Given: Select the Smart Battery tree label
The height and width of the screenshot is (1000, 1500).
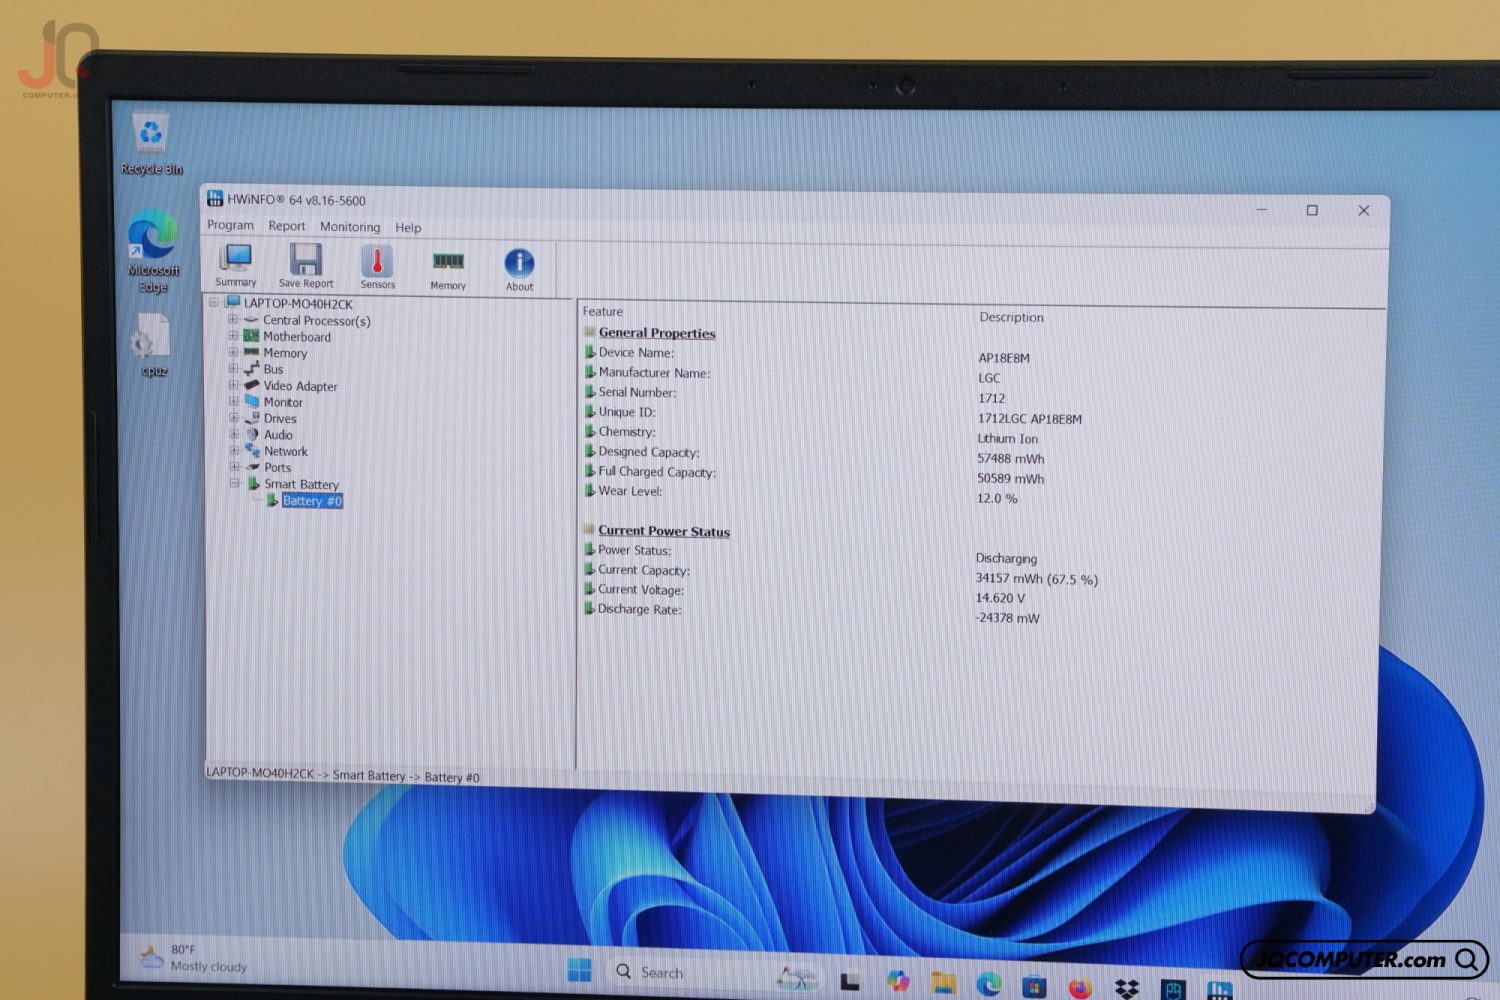Looking at the screenshot, I should pyautogui.click(x=302, y=484).
